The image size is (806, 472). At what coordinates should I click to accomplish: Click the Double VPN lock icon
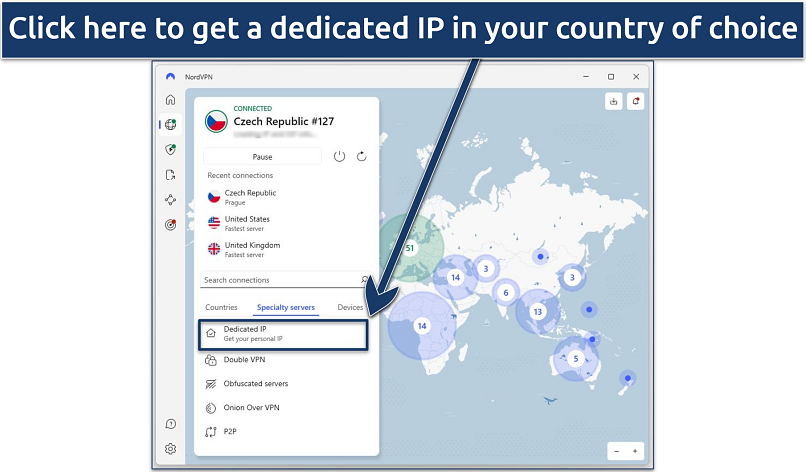point(211,360)
